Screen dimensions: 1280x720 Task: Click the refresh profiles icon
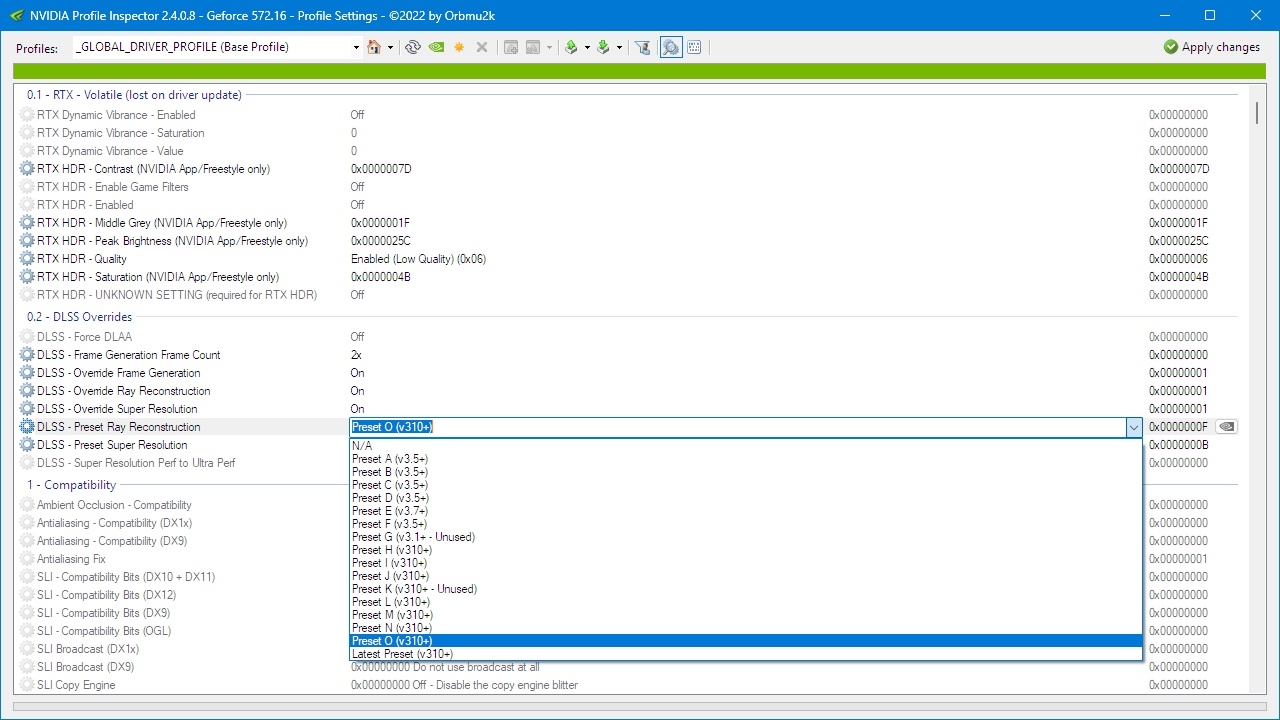[412, 47]
